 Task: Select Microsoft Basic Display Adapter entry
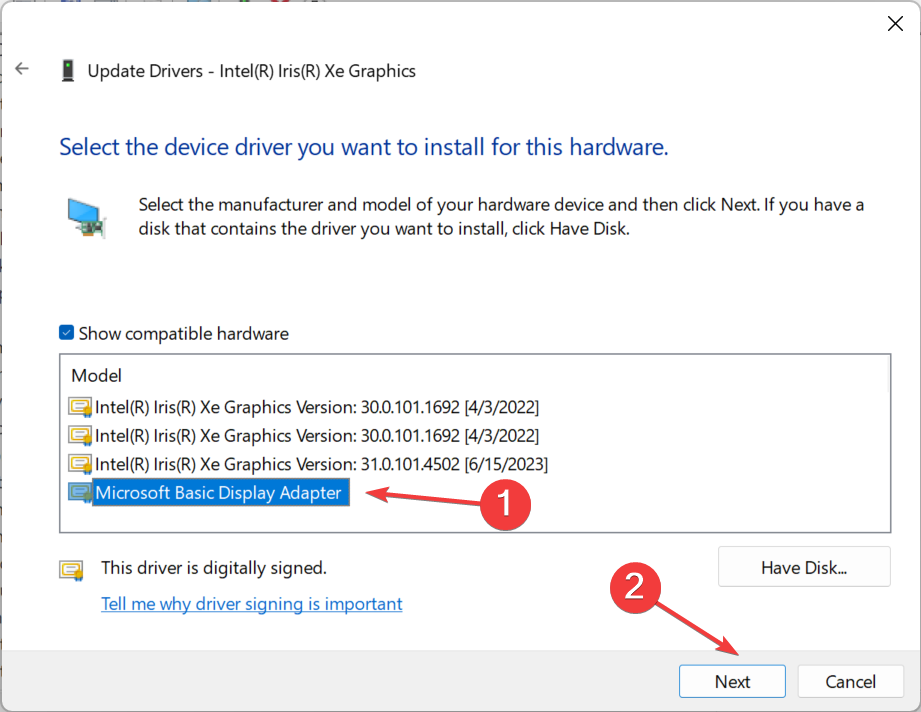221,492
